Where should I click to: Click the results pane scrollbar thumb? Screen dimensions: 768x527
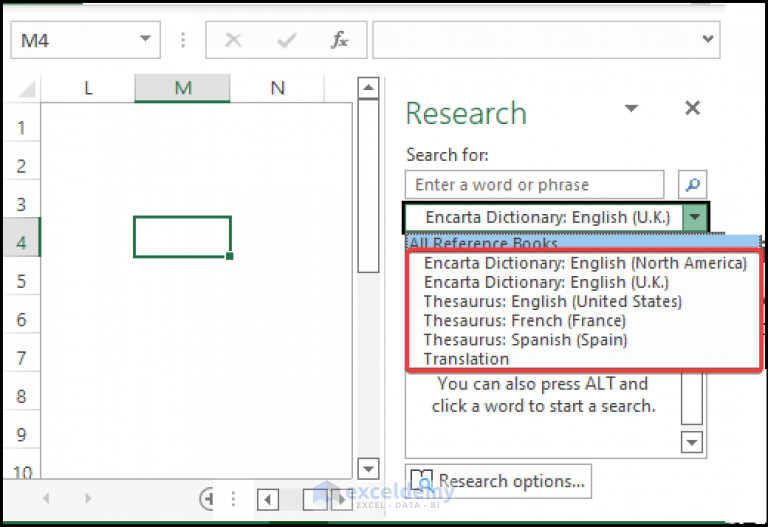tap(692, 398)
